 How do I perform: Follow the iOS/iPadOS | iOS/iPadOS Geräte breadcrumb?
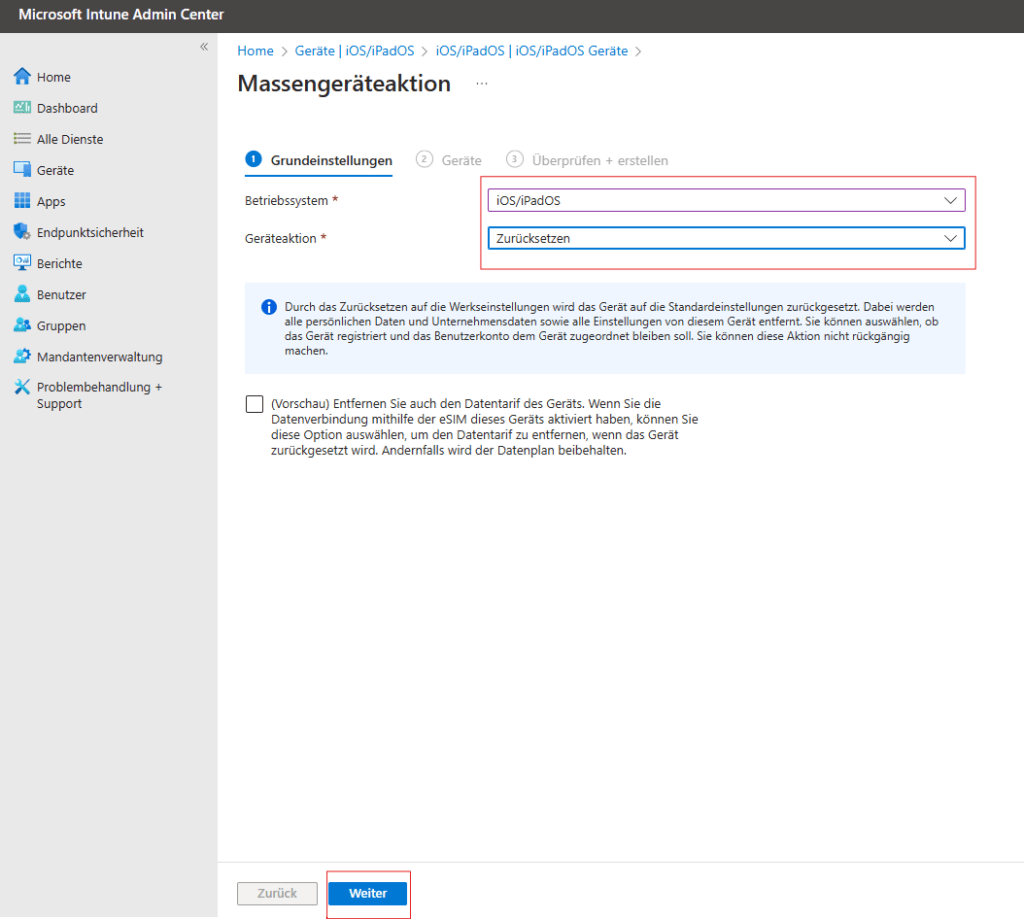pyautogui.click(x=532, y=51)
